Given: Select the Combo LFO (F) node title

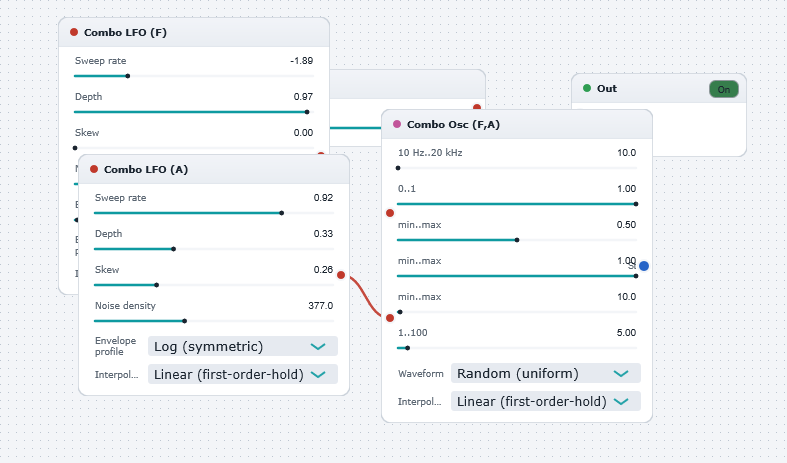Looking at the screenshot, I should (x=125, y=33).
